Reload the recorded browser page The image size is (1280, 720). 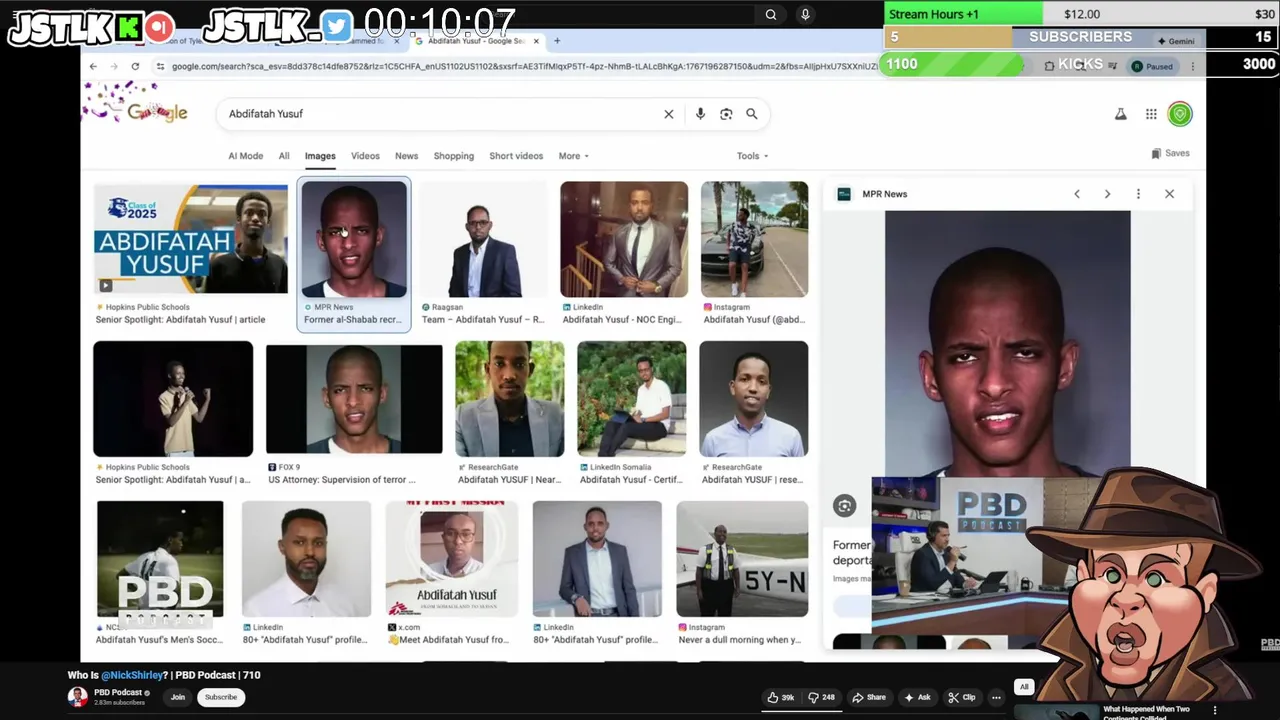pyautogui.click(x=135, y=67)
